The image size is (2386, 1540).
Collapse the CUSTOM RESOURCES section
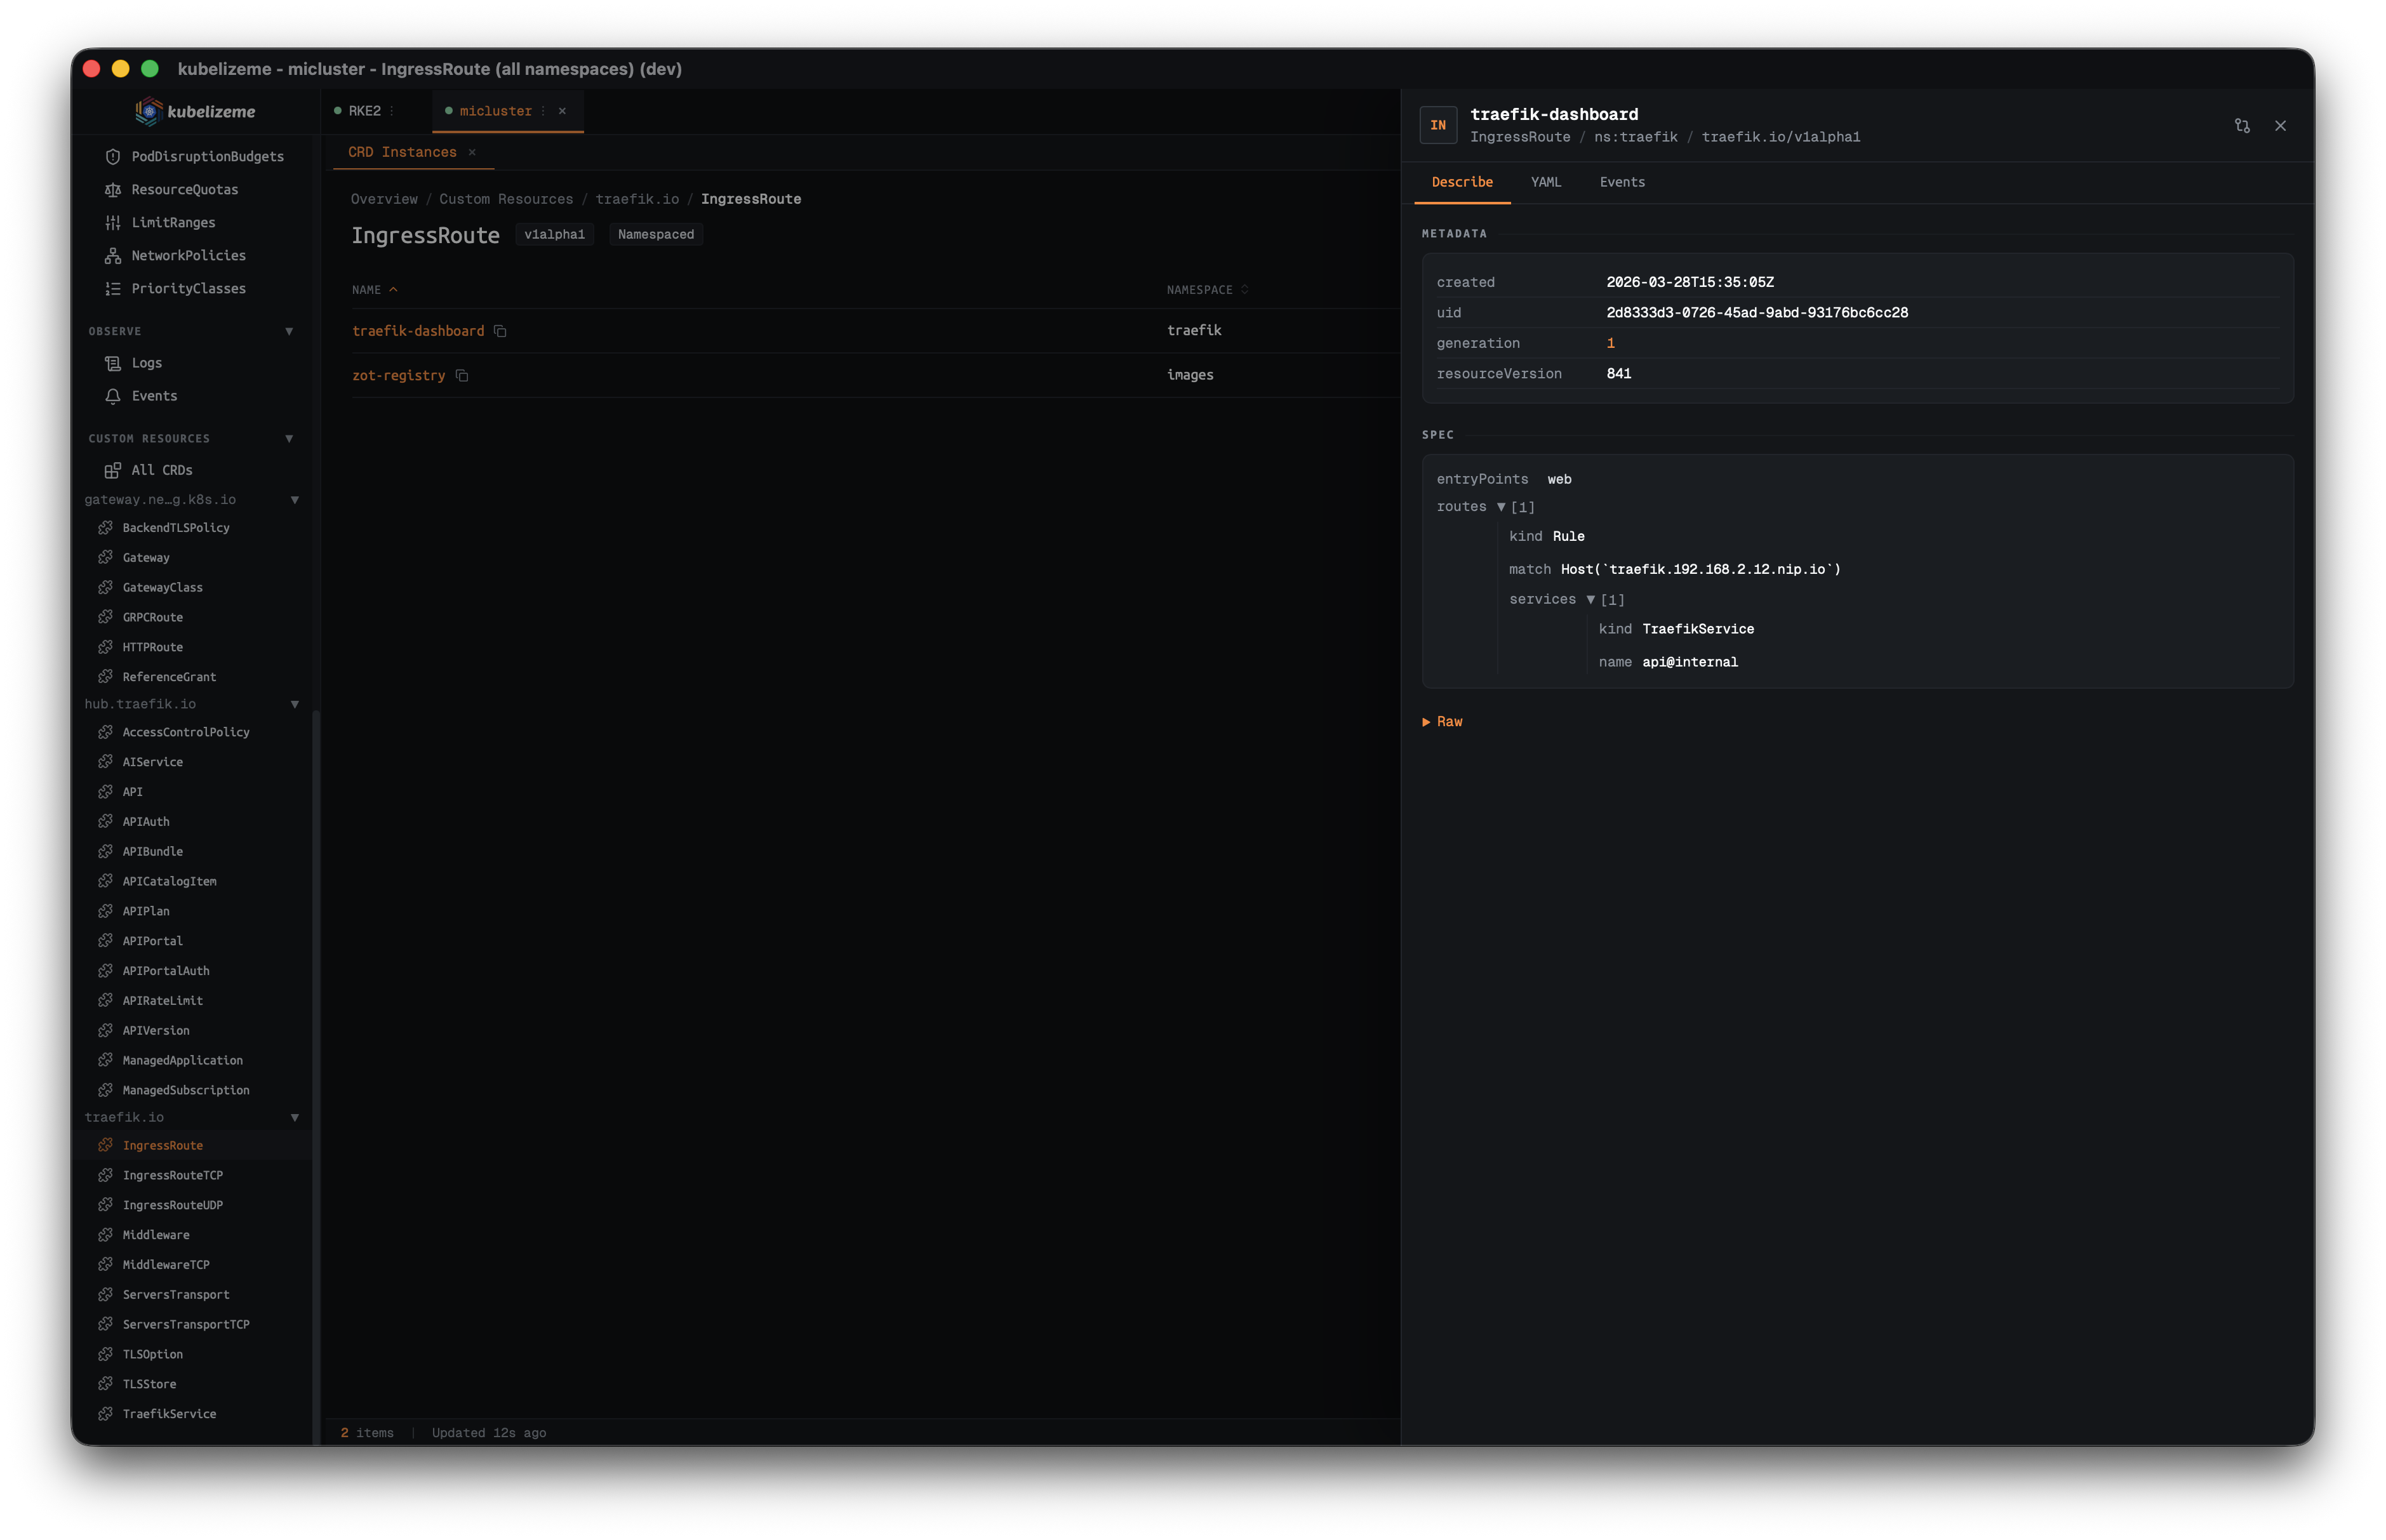[289, 439]
